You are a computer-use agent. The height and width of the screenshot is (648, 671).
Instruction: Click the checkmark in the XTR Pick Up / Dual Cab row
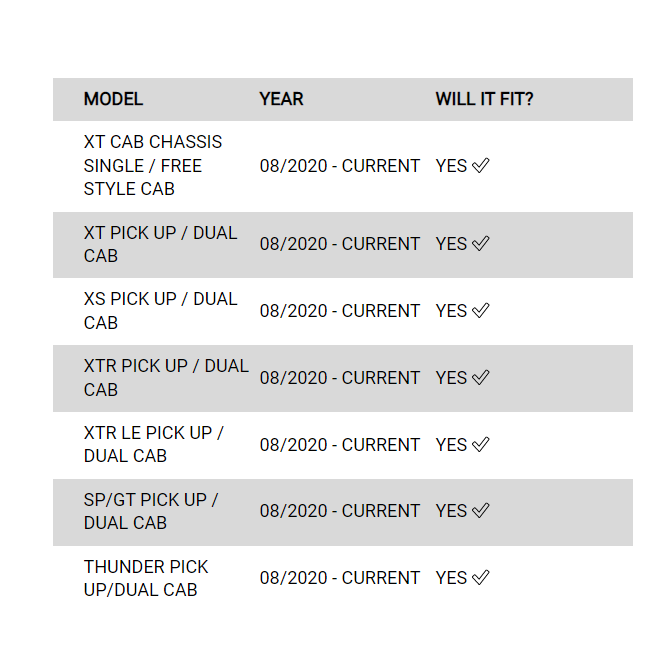tap(480, 378)
